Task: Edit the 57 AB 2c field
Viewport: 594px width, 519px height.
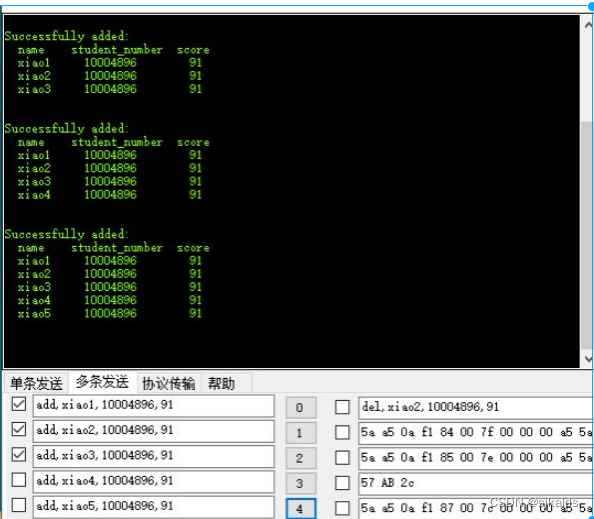Action: click(x=476, y=483)
